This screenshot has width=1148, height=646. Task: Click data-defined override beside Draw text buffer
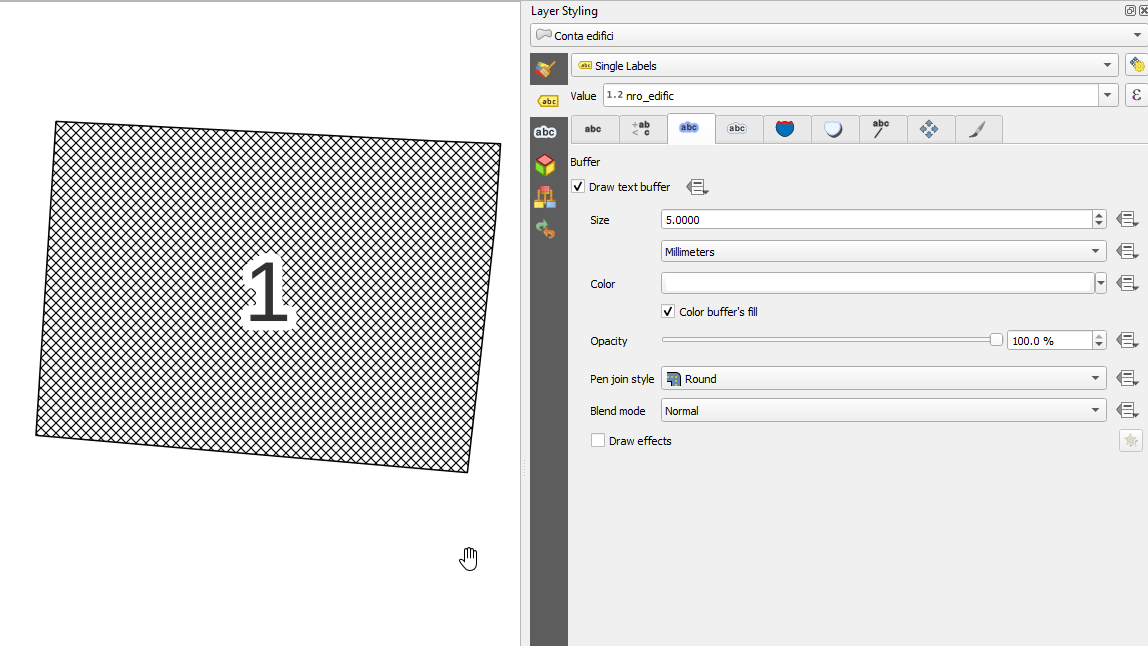[697, 187]
